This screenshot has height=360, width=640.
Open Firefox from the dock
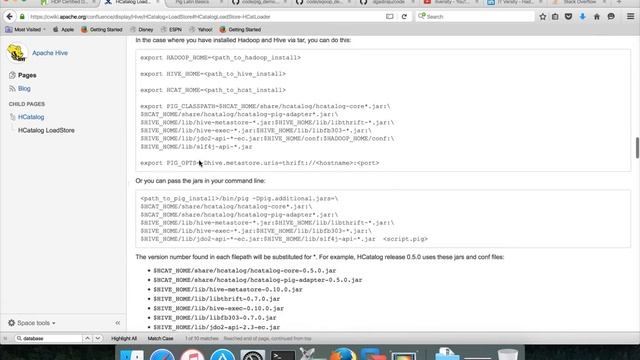[343, 354]
